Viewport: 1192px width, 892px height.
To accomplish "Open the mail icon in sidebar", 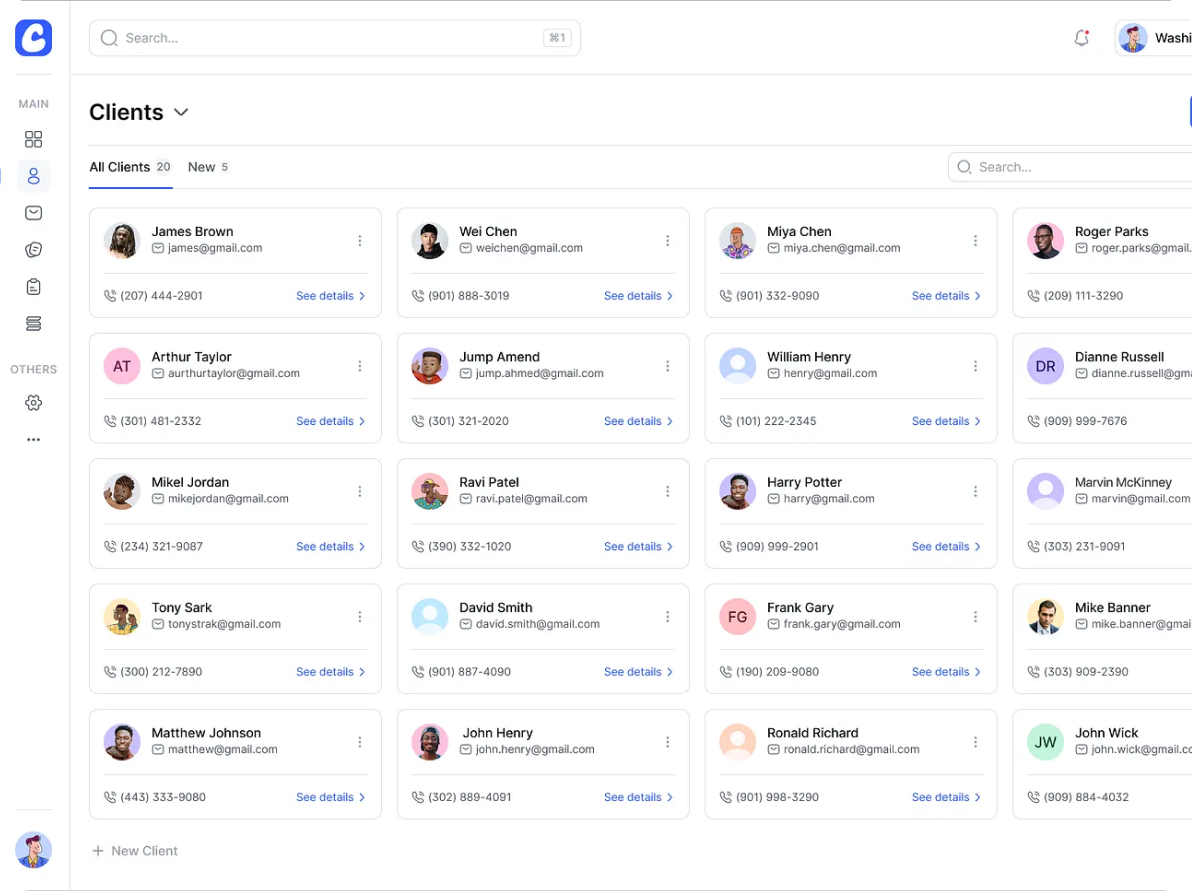I will click(x=33, y=213).
